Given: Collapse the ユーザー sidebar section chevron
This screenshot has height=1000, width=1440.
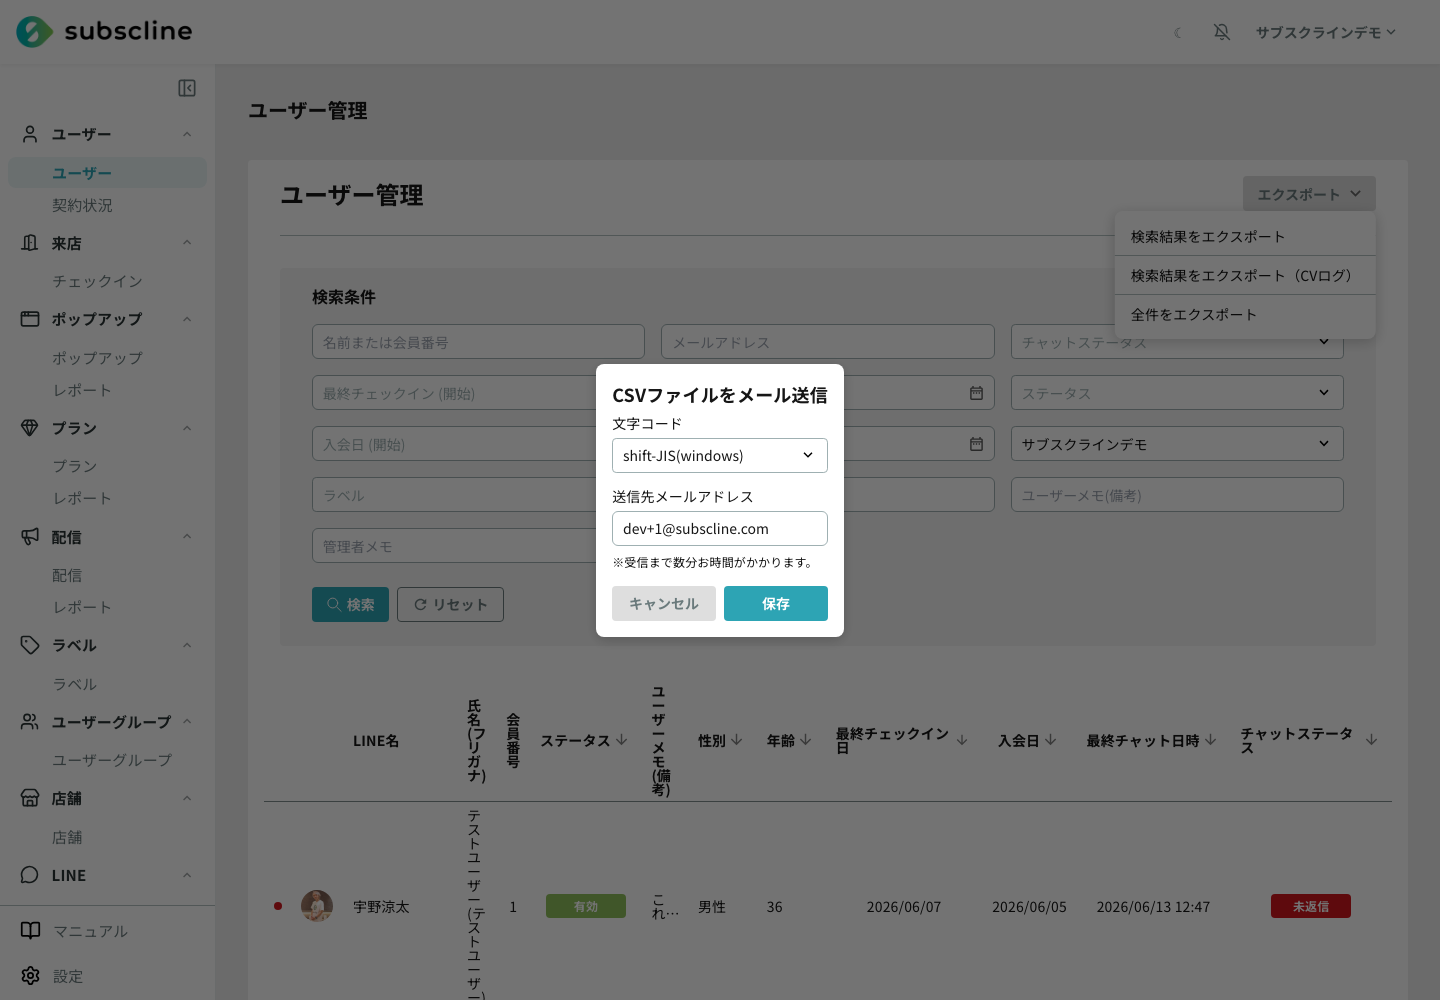Looking at the screenshot, I should click(x=187, y=134).
